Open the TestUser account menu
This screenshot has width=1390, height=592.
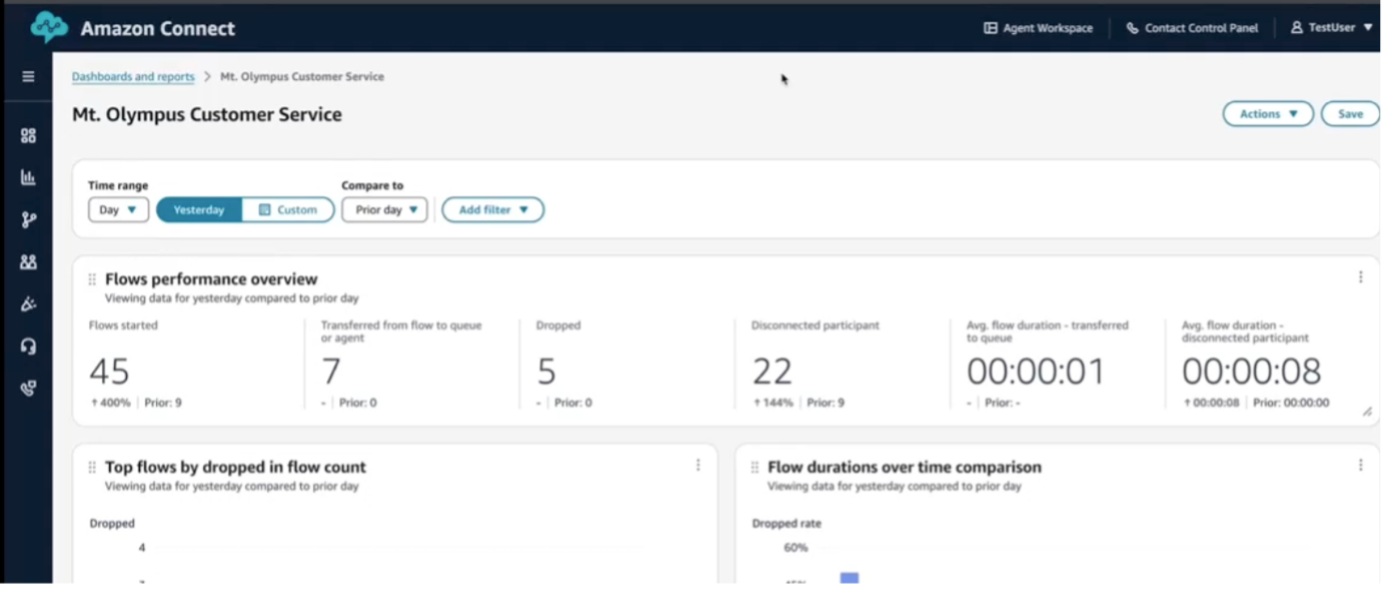click(x=1331, y=28)
